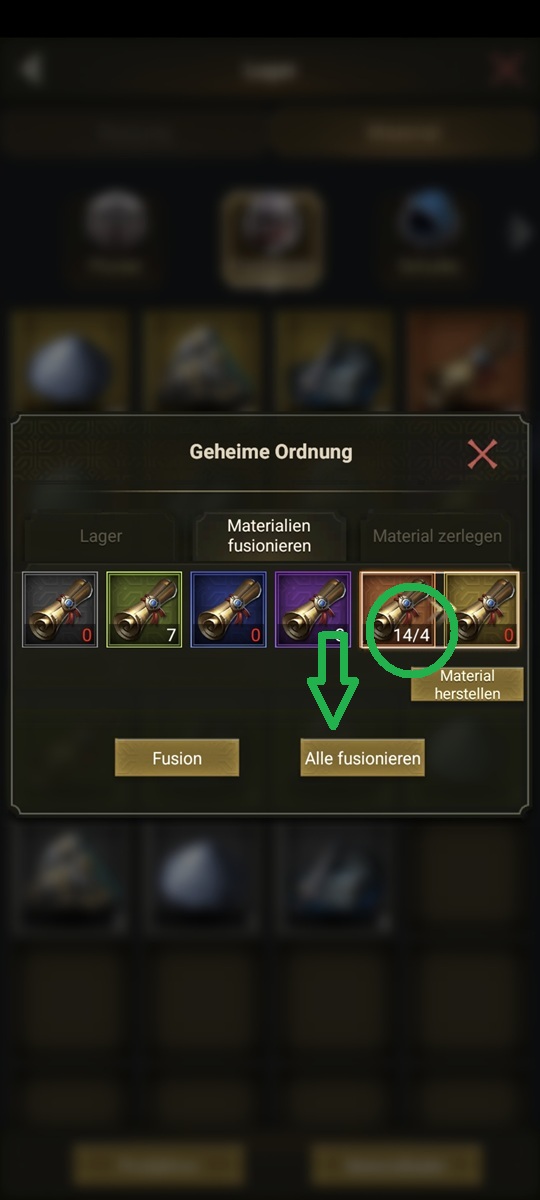The height and width of the screenshot is (1200, 540).
Task: Tap the blurred red close X at top
Action: [x=507, y=69]
